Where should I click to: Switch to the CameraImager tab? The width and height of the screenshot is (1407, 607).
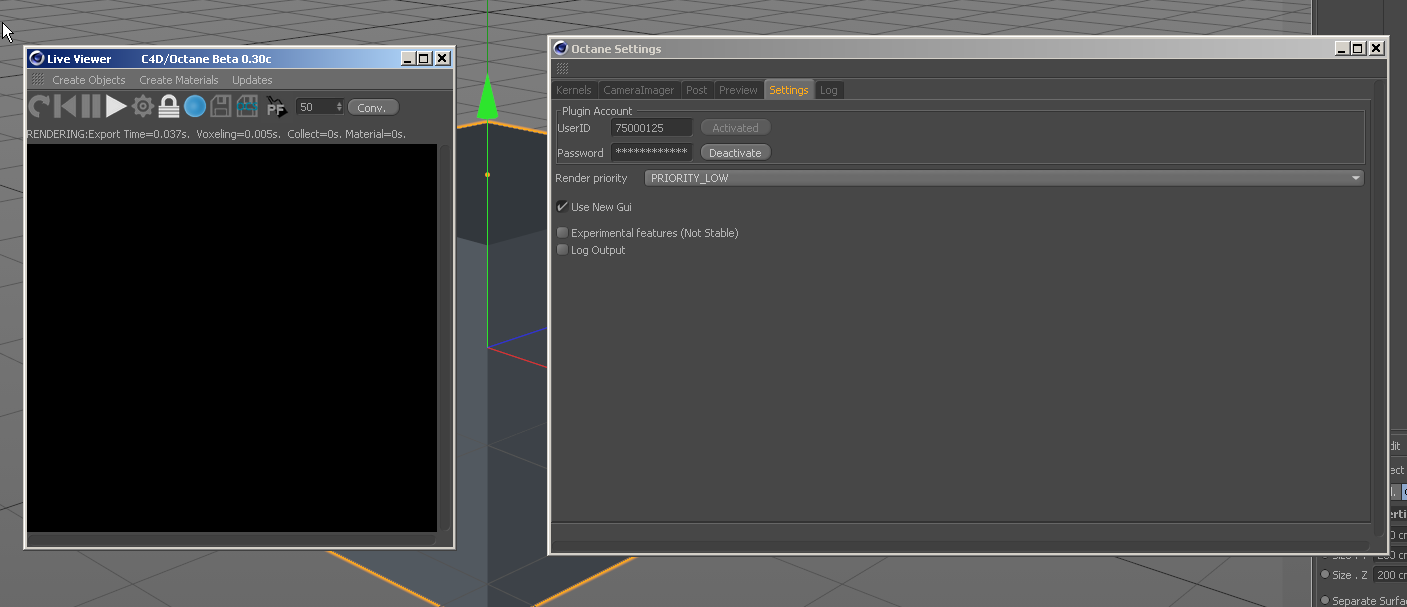[638, 90]
